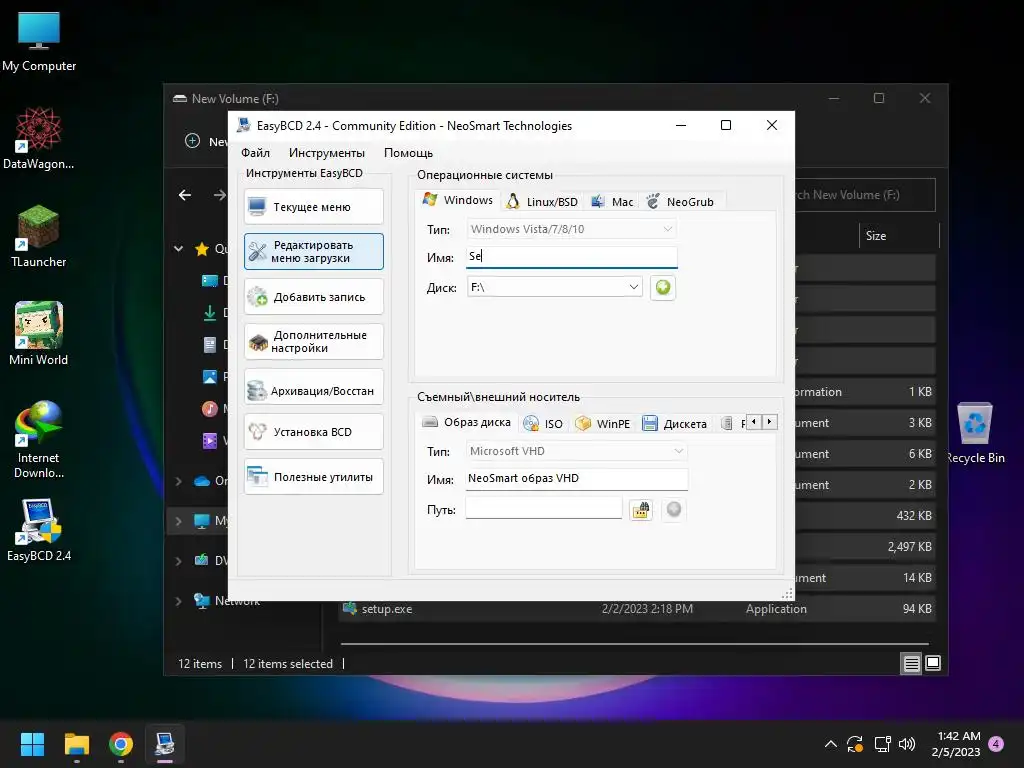Click the New button in explorer toolbar
This screenshot has height=768, width=1024.
point(206,141)
